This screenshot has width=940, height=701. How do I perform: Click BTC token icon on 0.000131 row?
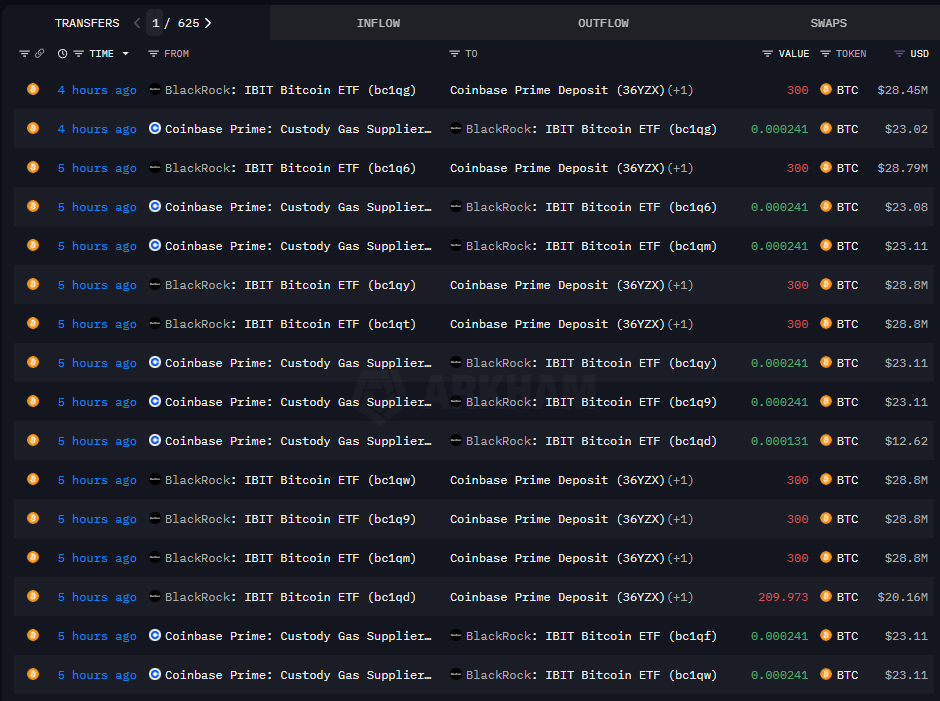825,440
